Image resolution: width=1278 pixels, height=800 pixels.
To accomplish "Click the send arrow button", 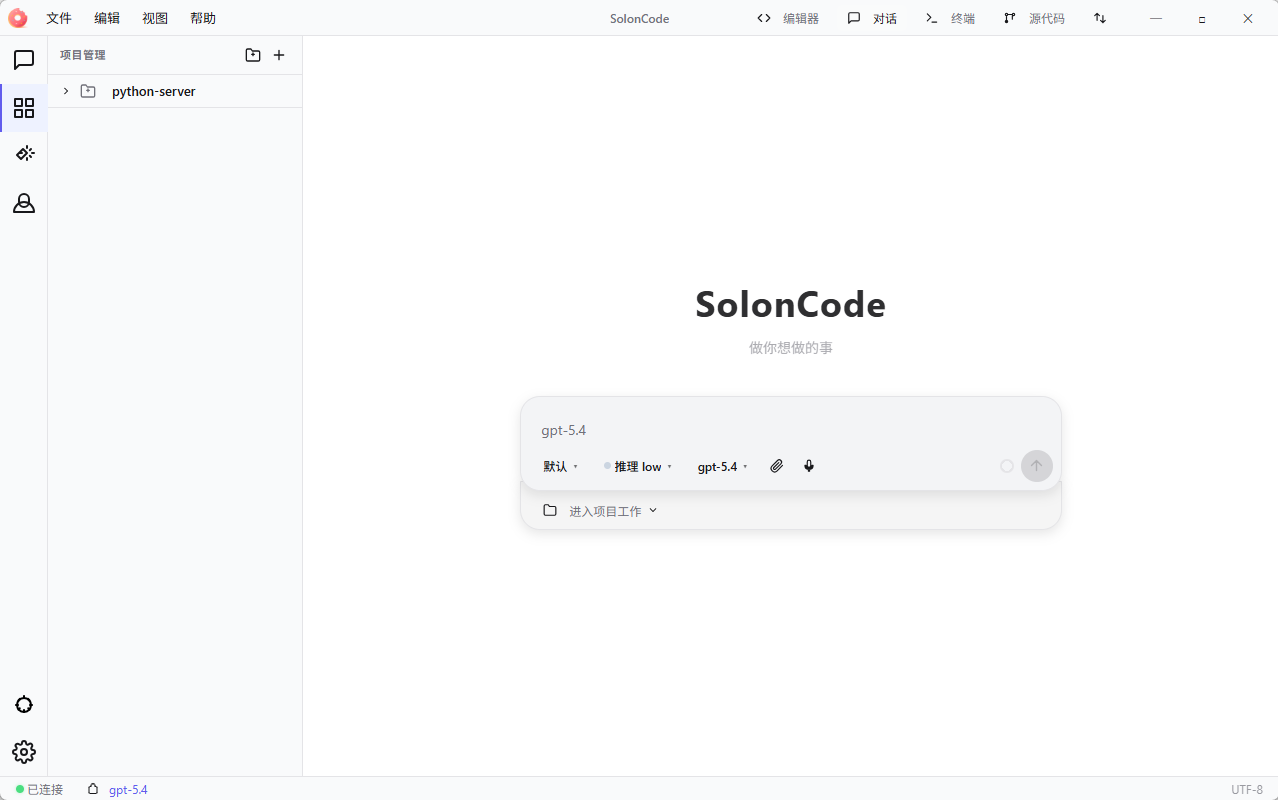I will [1037, 466].
